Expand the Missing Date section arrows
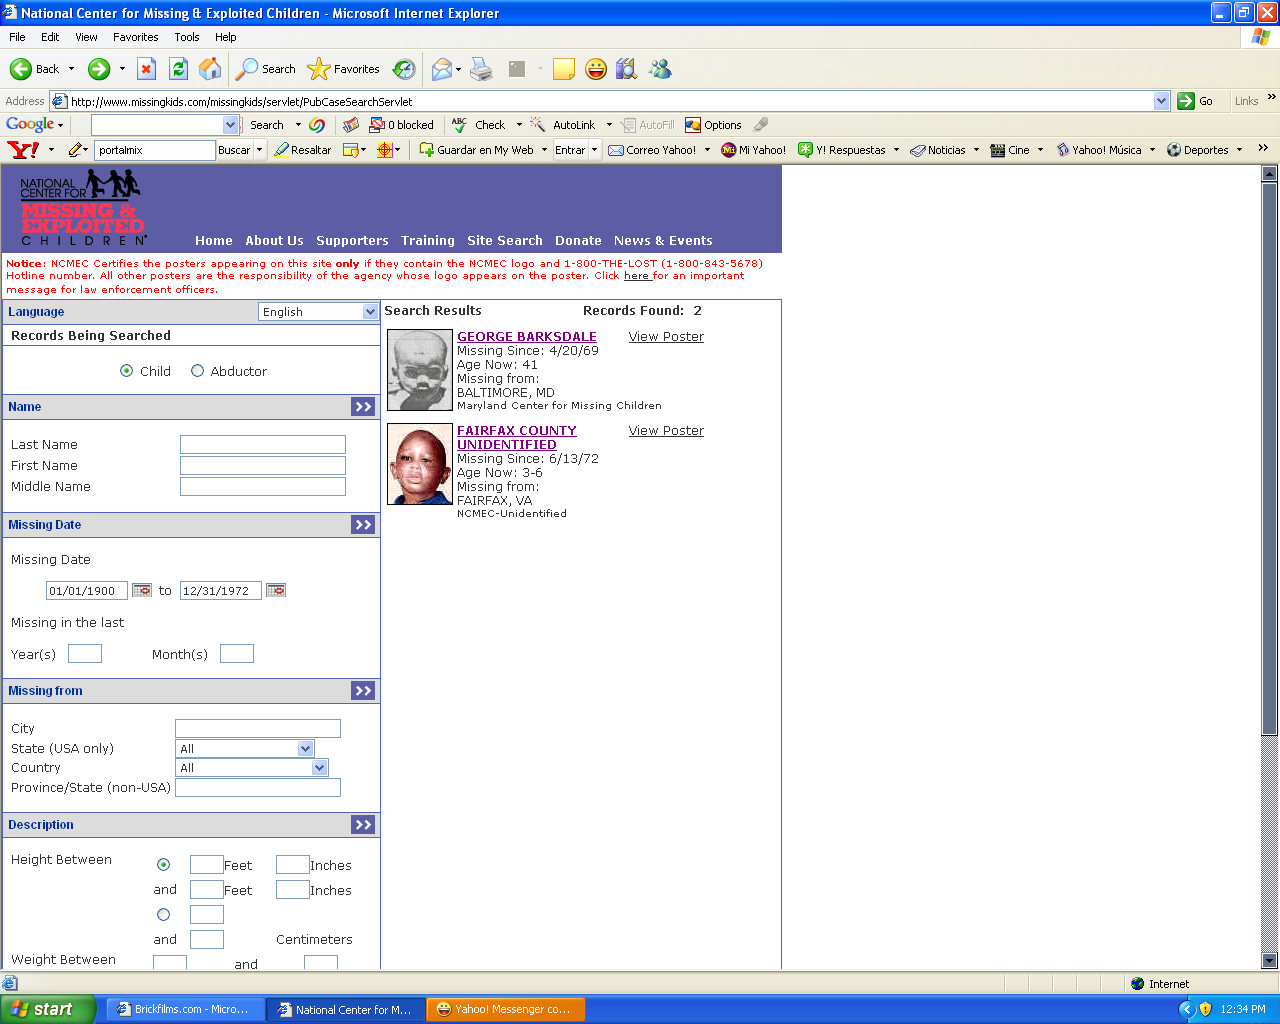Image resolution: width=1280 pixels, height=1024 pixels. (363, 525)
